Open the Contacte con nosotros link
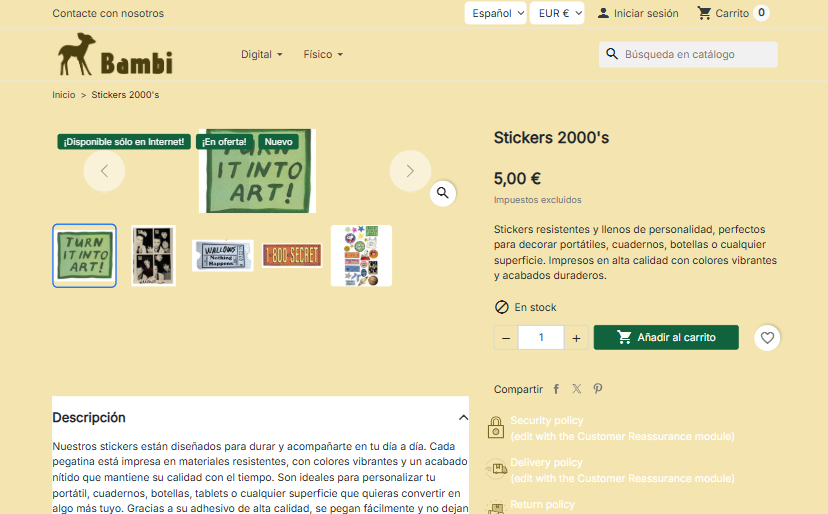The image size is (828, 514). [x=108, y=13]
